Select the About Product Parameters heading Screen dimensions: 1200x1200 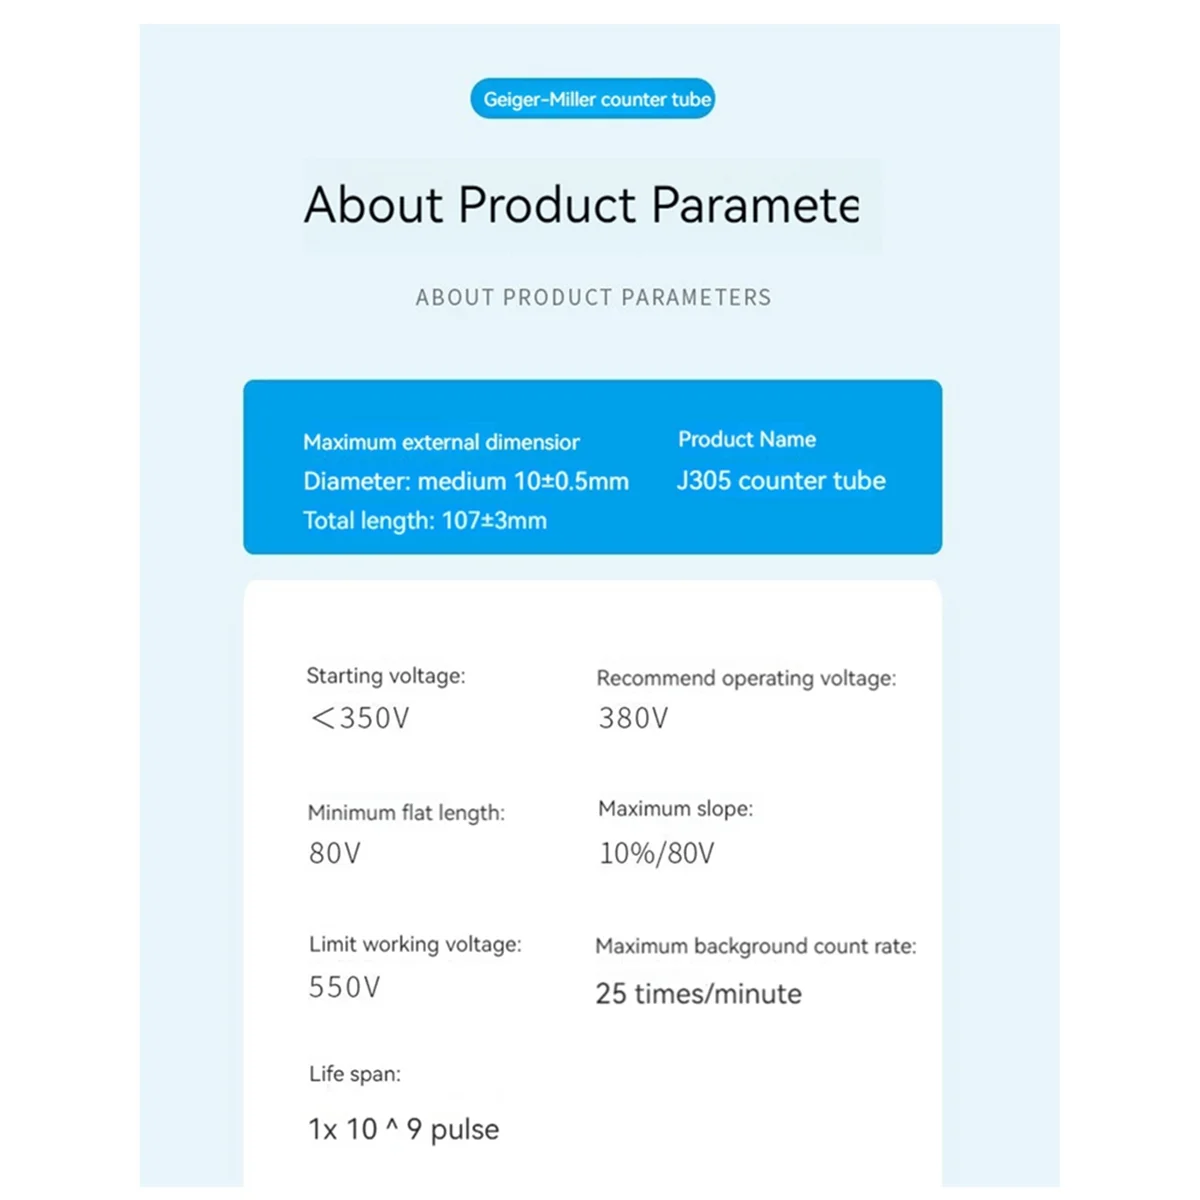(582, 205)
